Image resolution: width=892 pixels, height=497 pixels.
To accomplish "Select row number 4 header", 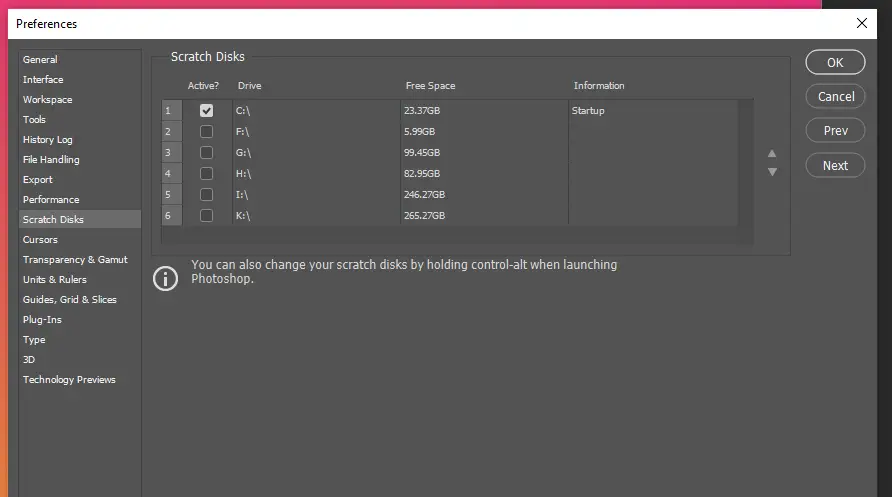I will [x=172, y=173].
